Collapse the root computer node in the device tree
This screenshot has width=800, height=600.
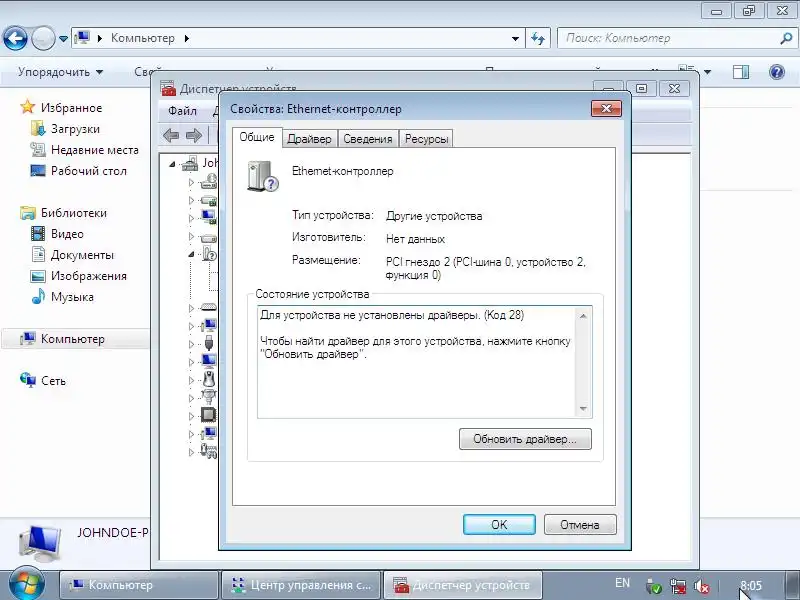pos(172,164)
